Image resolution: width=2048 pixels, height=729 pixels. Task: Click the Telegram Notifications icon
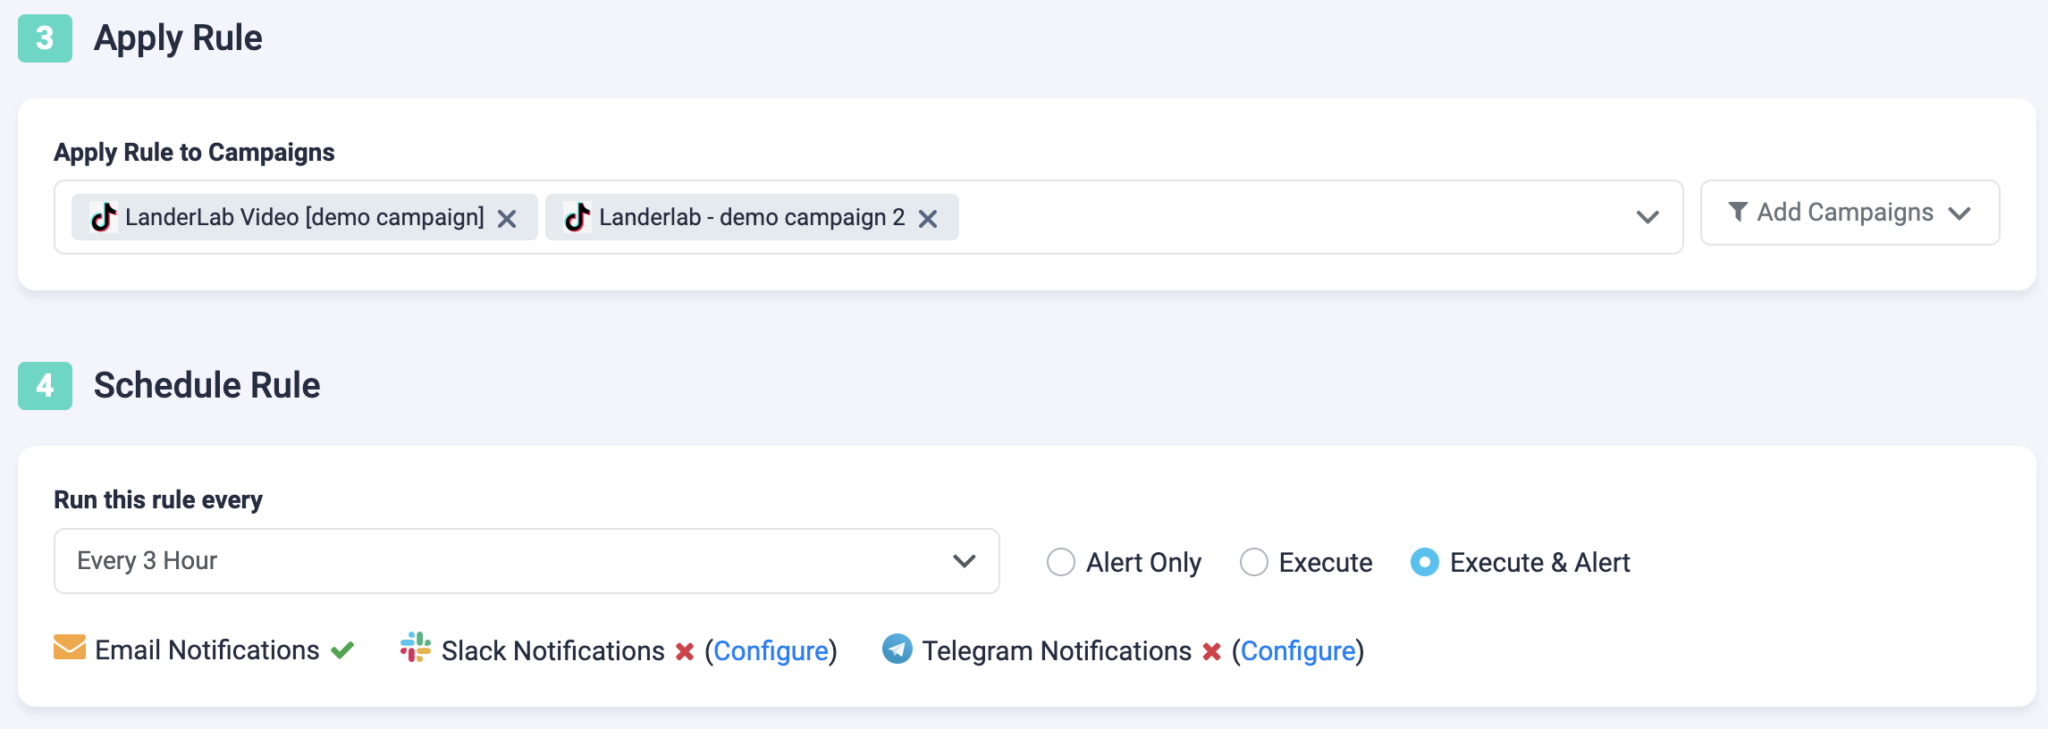(897, 650)
